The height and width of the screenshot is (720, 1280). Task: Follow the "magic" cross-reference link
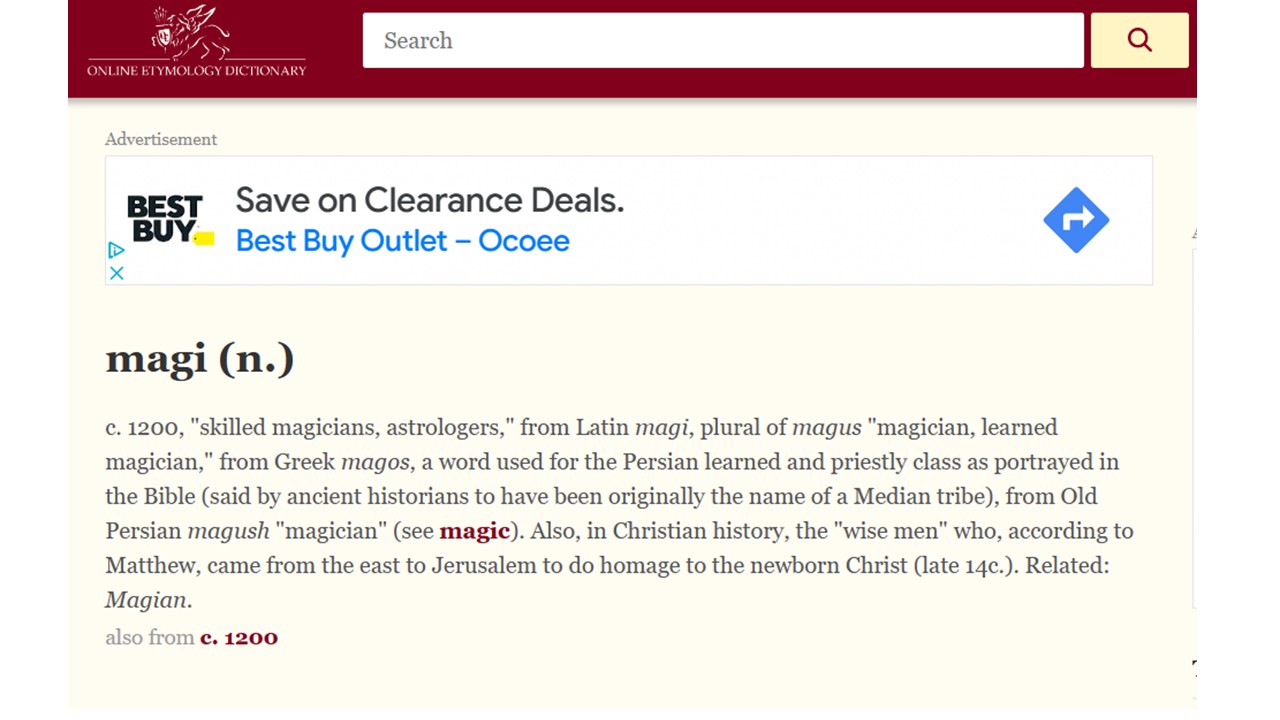pos(474,531)
